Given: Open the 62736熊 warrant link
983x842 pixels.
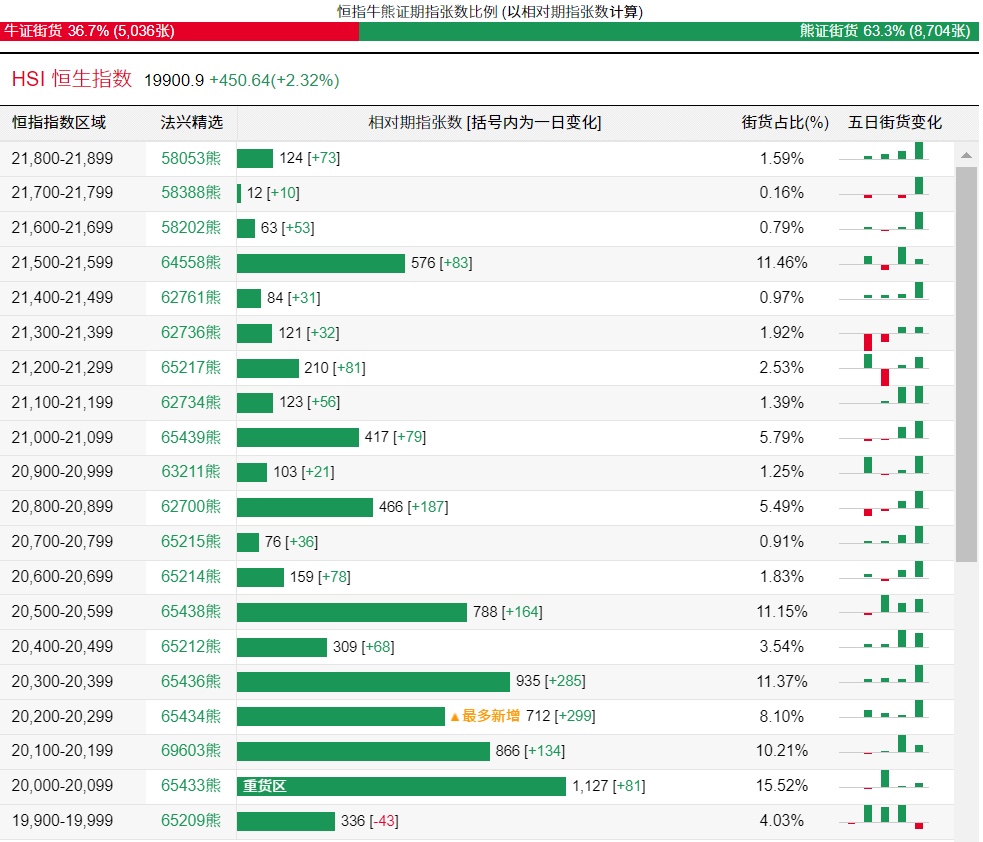Looking at the screenshot, I should click(191, 332).
